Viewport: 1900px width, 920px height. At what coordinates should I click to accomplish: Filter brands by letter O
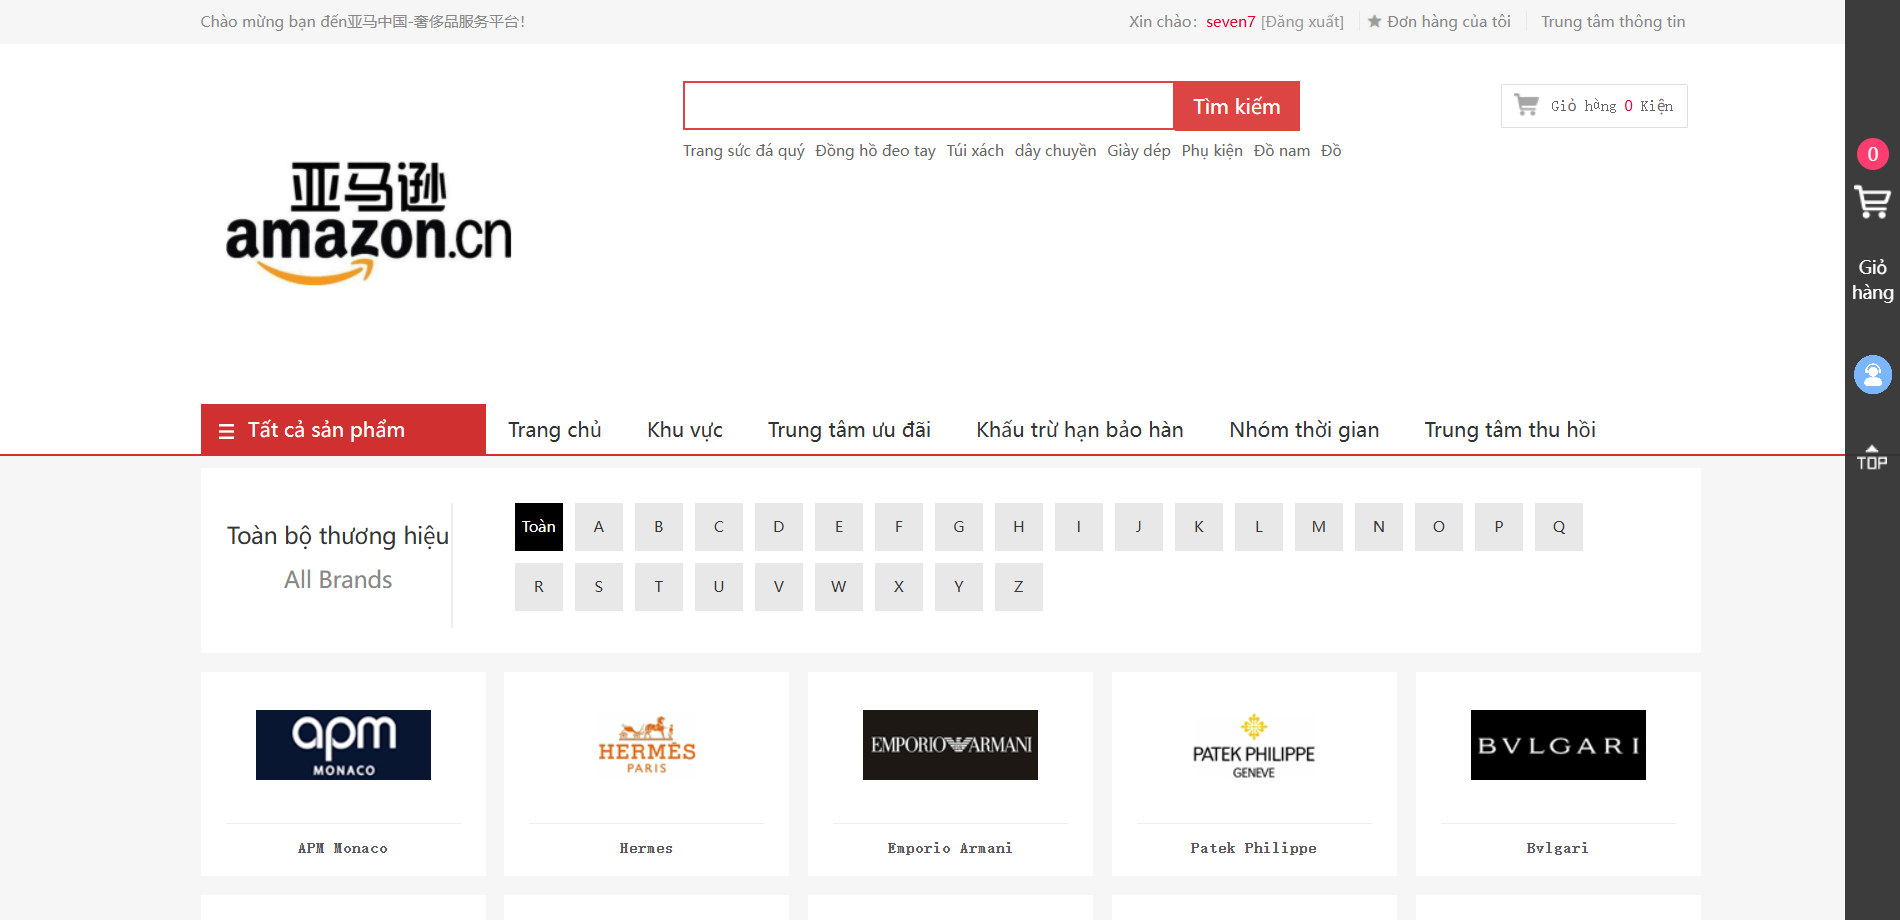pyautogui.click(x=1439, y=527)
